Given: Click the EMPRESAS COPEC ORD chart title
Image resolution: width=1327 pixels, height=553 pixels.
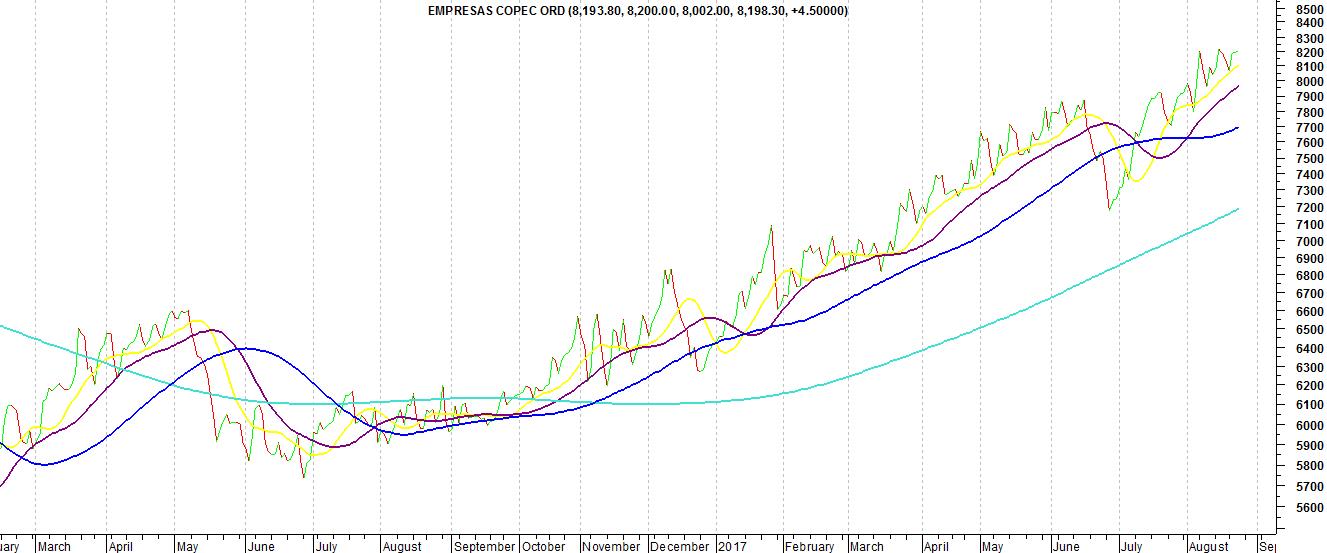Looking at the screenshot, I should click(640, 10).
